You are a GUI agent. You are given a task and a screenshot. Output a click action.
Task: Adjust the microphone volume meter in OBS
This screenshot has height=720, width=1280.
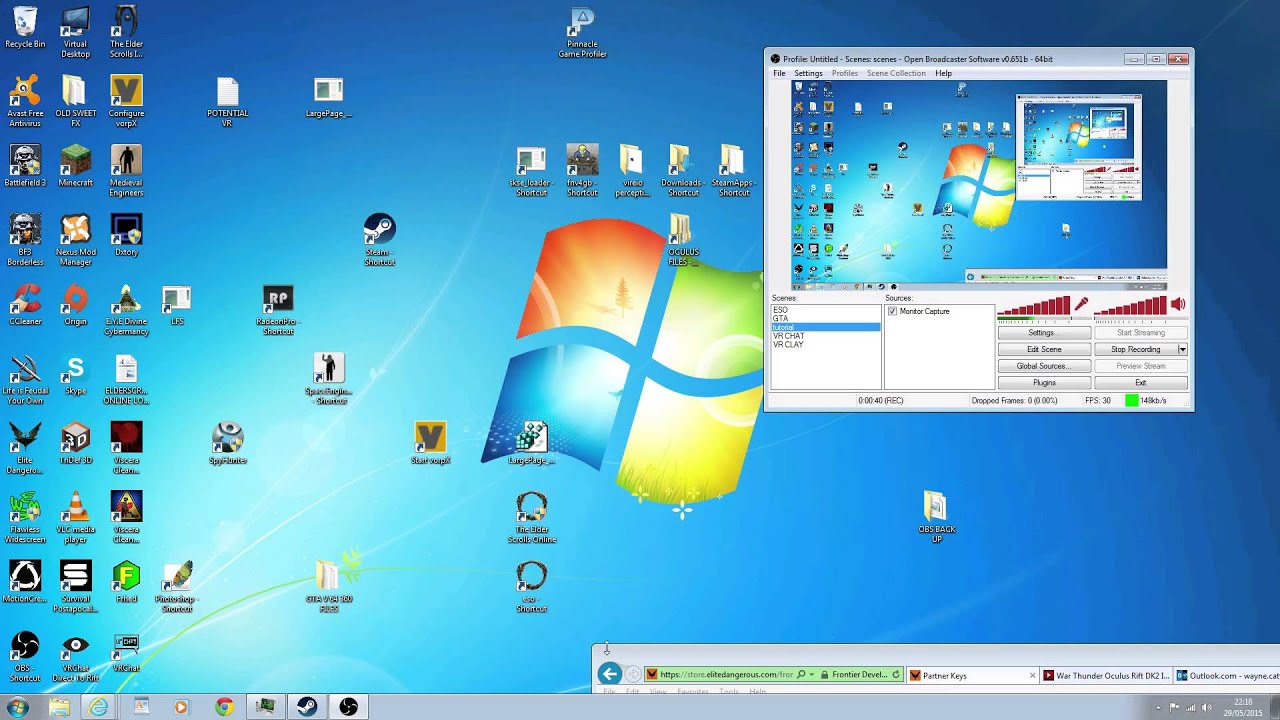[x=1034, y=306]
